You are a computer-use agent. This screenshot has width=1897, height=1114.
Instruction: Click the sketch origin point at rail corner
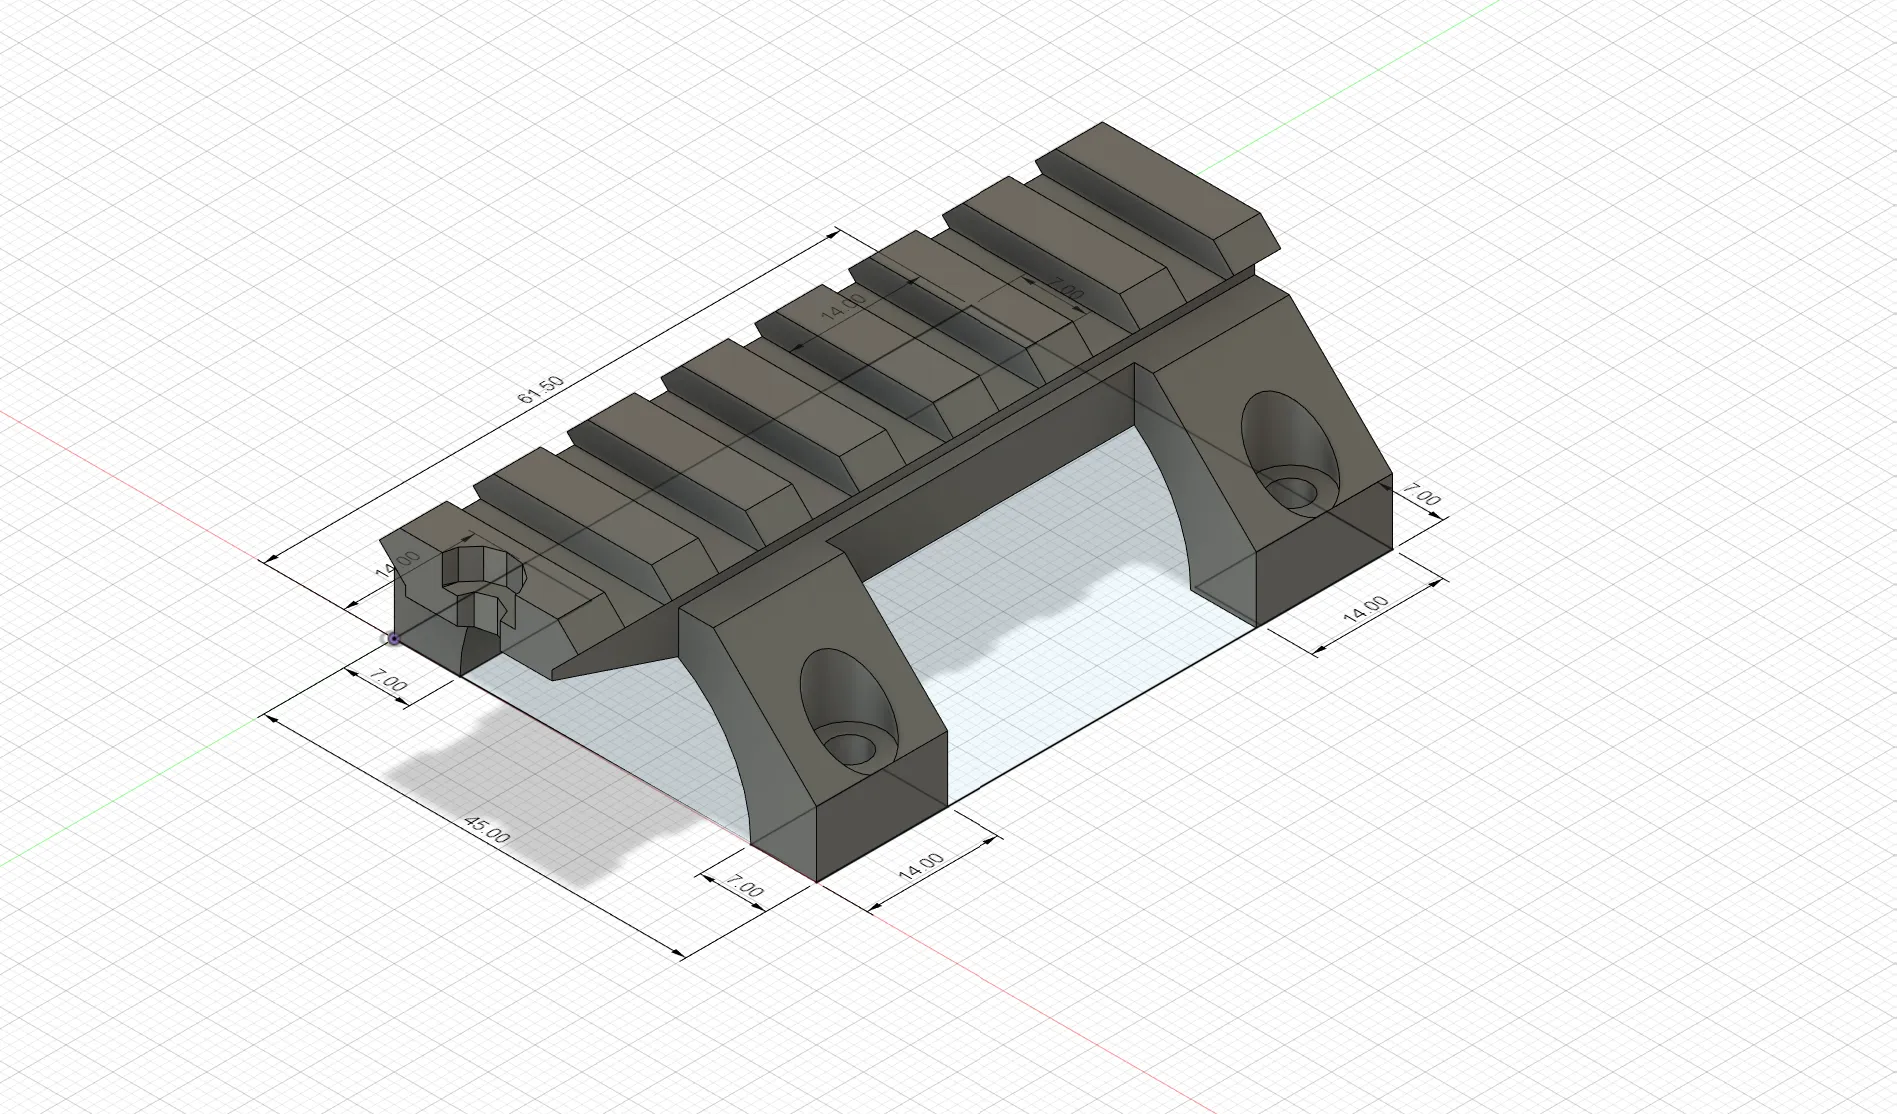coord(394,638)
